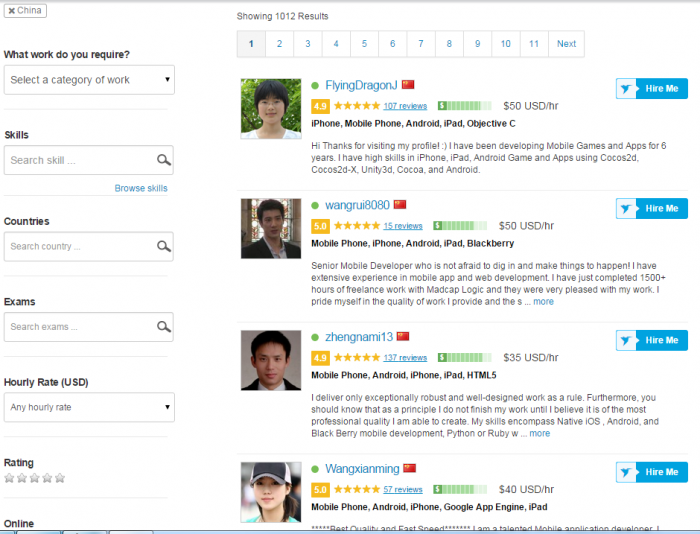The image size is (700, 534).
Task: Open Wangxianming's profile photo
Action: [270, 490]
